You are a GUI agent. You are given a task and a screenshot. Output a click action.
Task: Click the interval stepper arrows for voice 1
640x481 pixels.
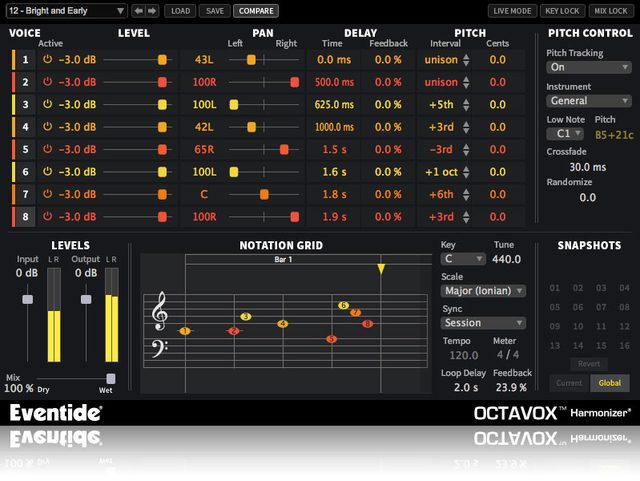pyautogui.click(x=466, y=60)
